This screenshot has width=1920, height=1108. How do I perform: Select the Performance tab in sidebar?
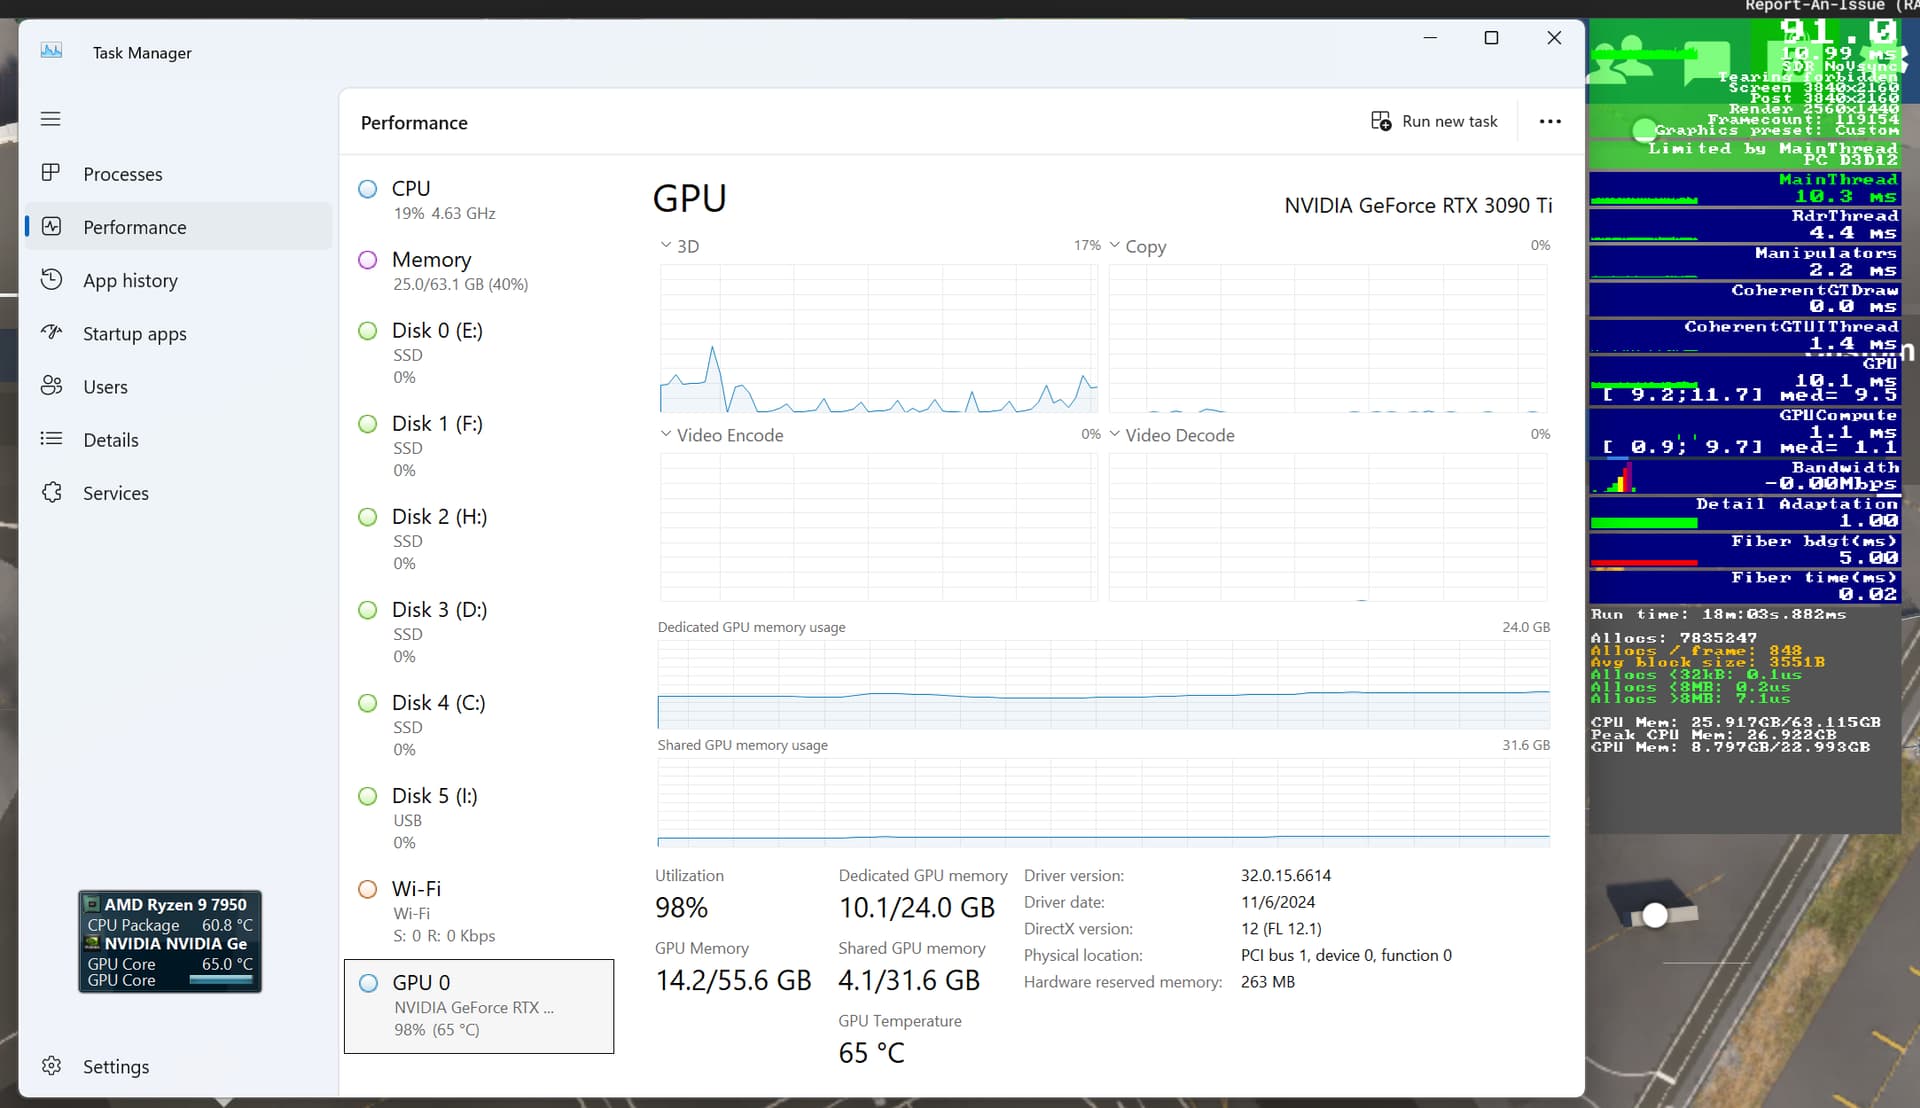coord(135,227)
